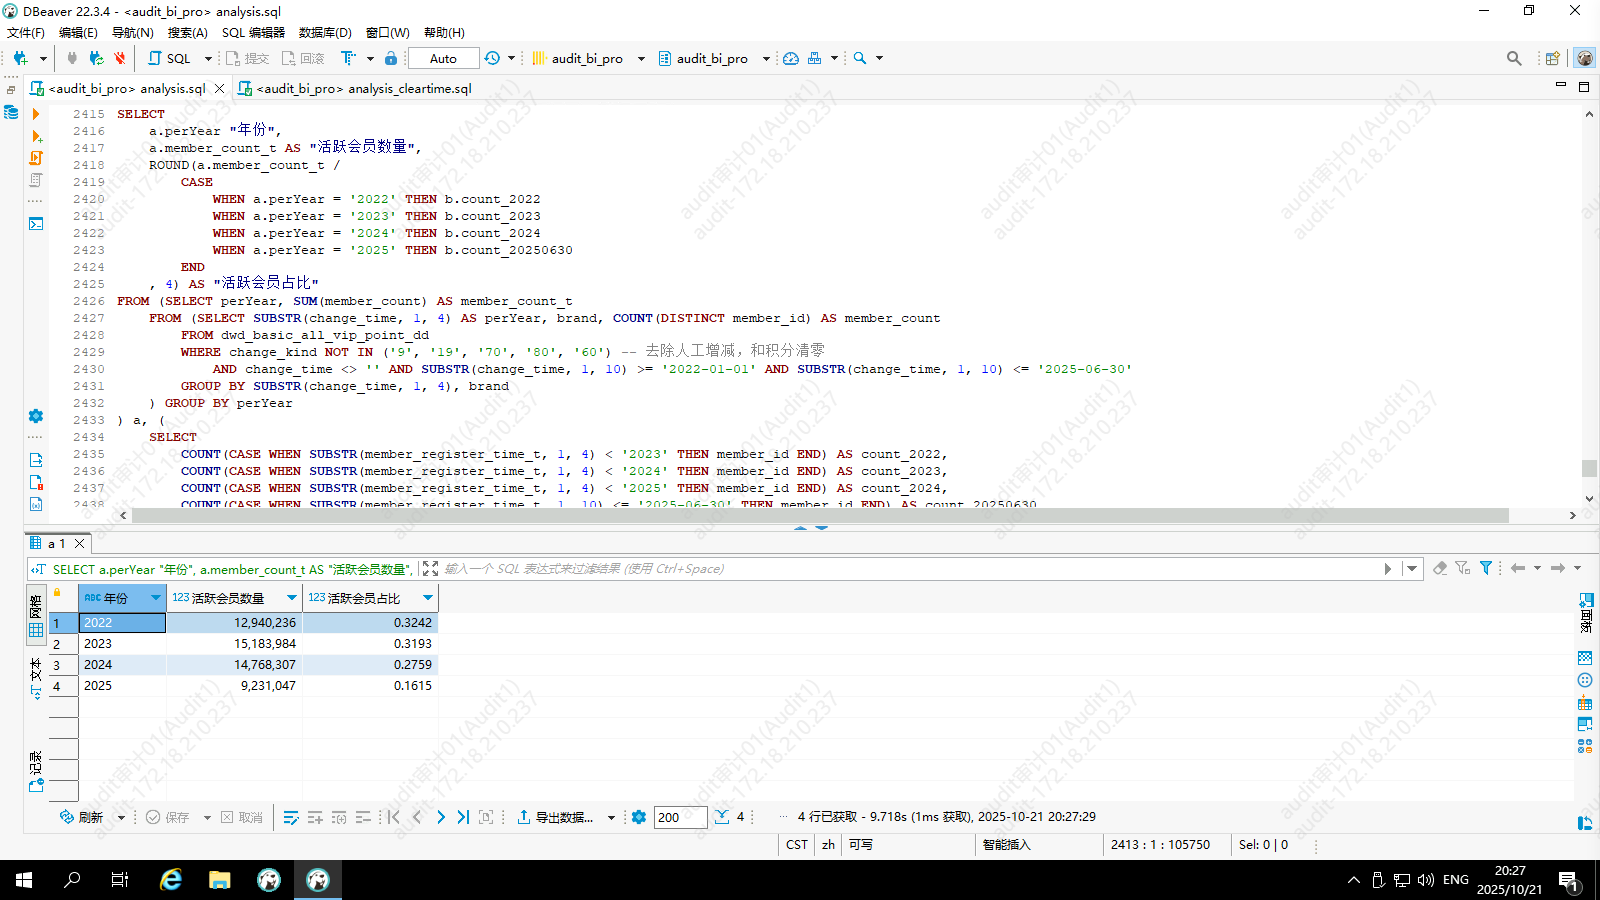
Task: Open result panel settings gear icon
Action: [x=639, y=817]
